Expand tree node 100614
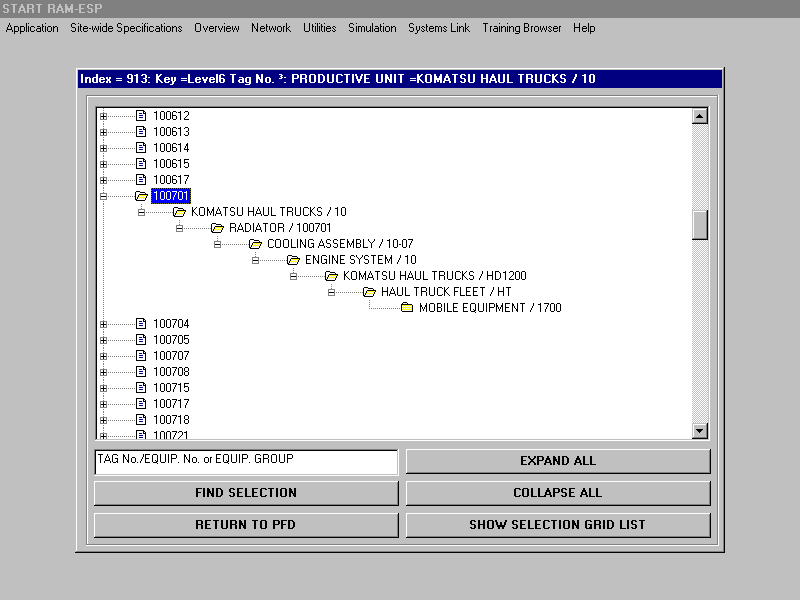 tap(104, 148)
